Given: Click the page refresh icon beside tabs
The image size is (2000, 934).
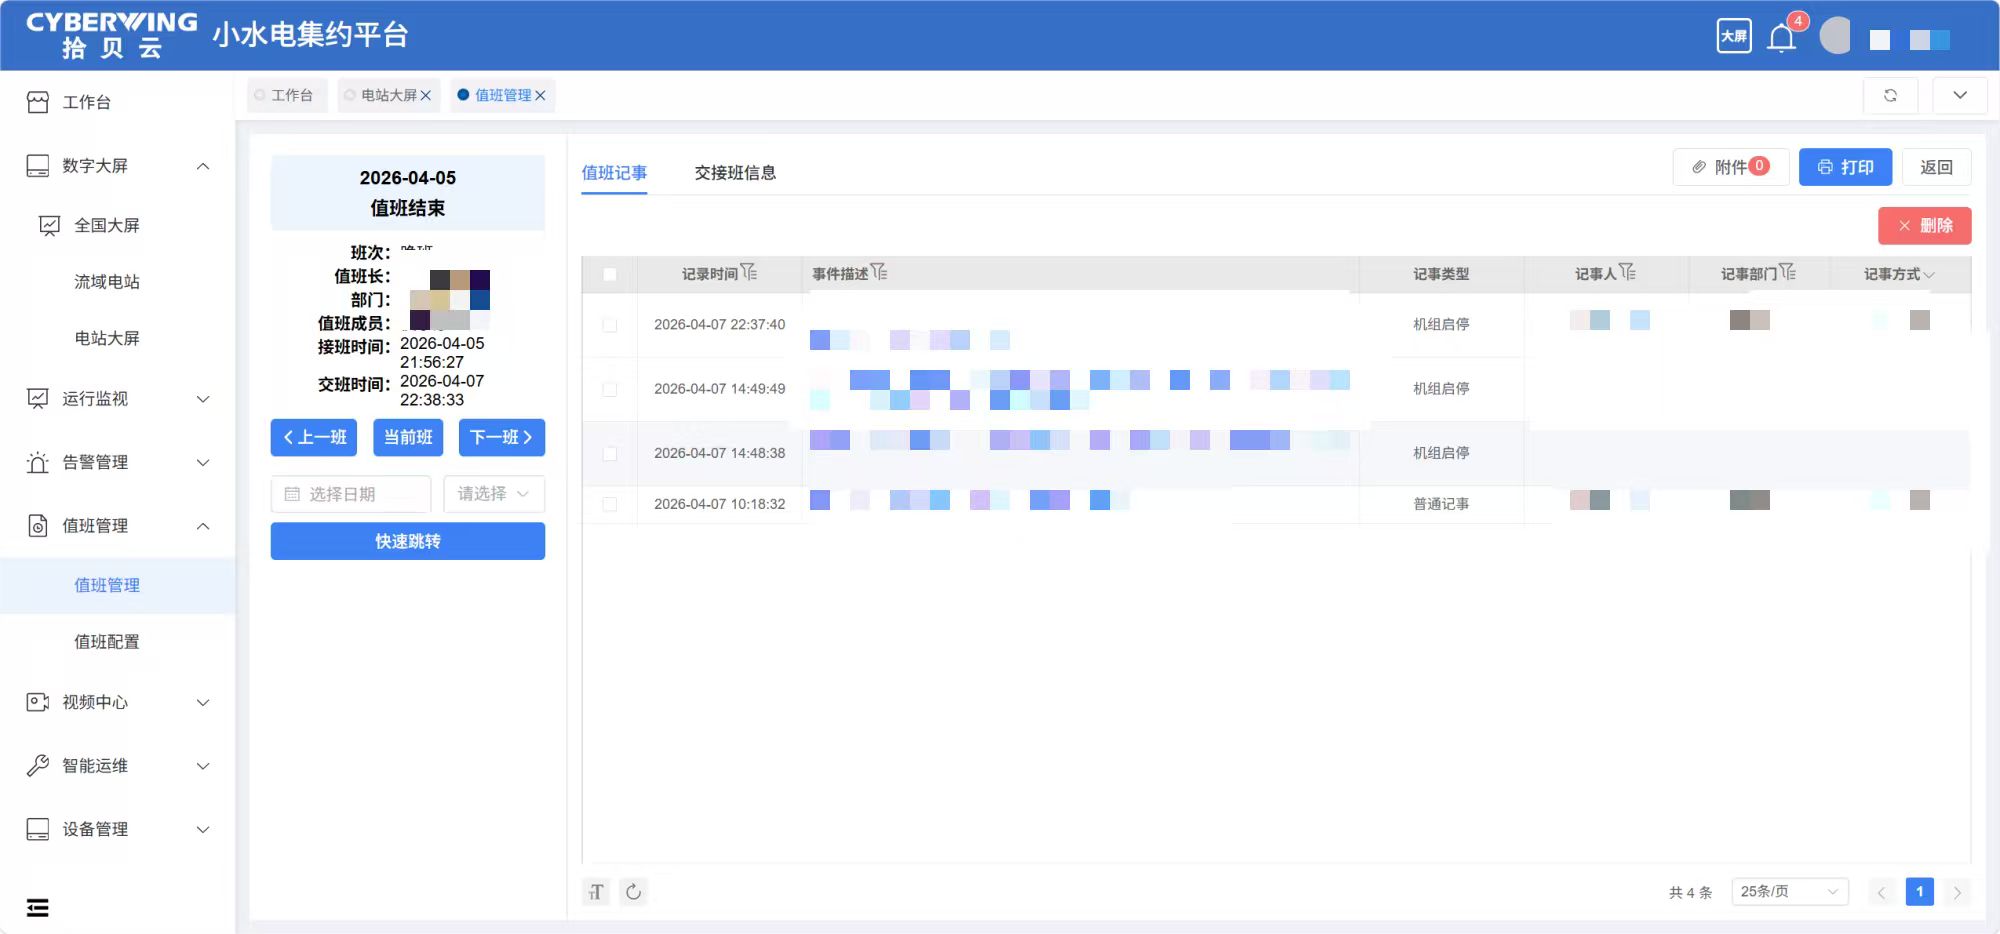Looking at the screenshot, I should (1889, 95).
